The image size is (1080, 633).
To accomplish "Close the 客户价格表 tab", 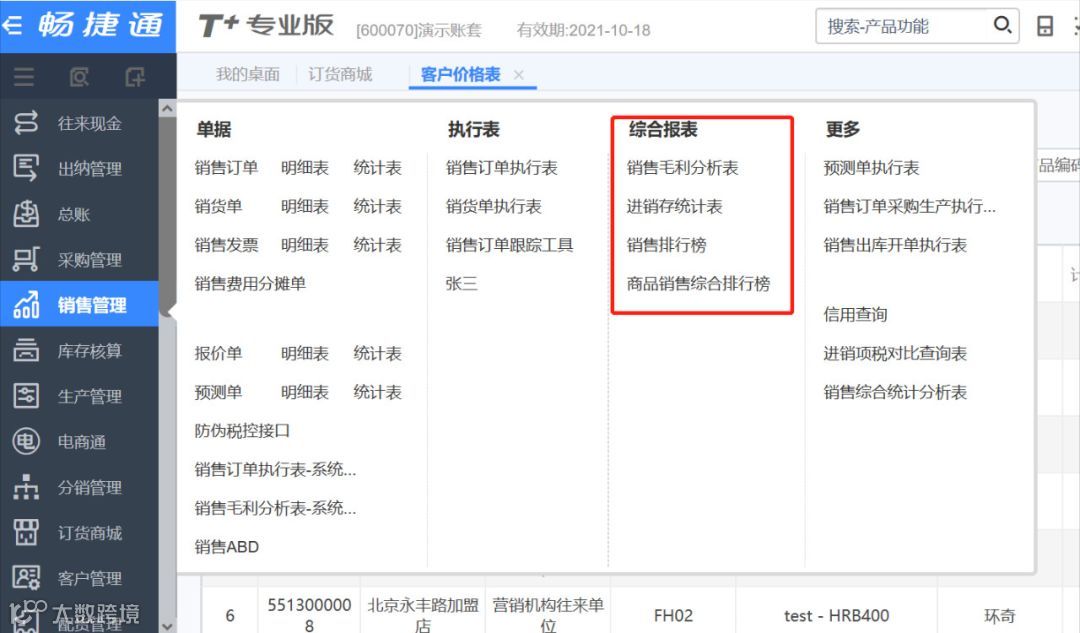I will (519, 74).
